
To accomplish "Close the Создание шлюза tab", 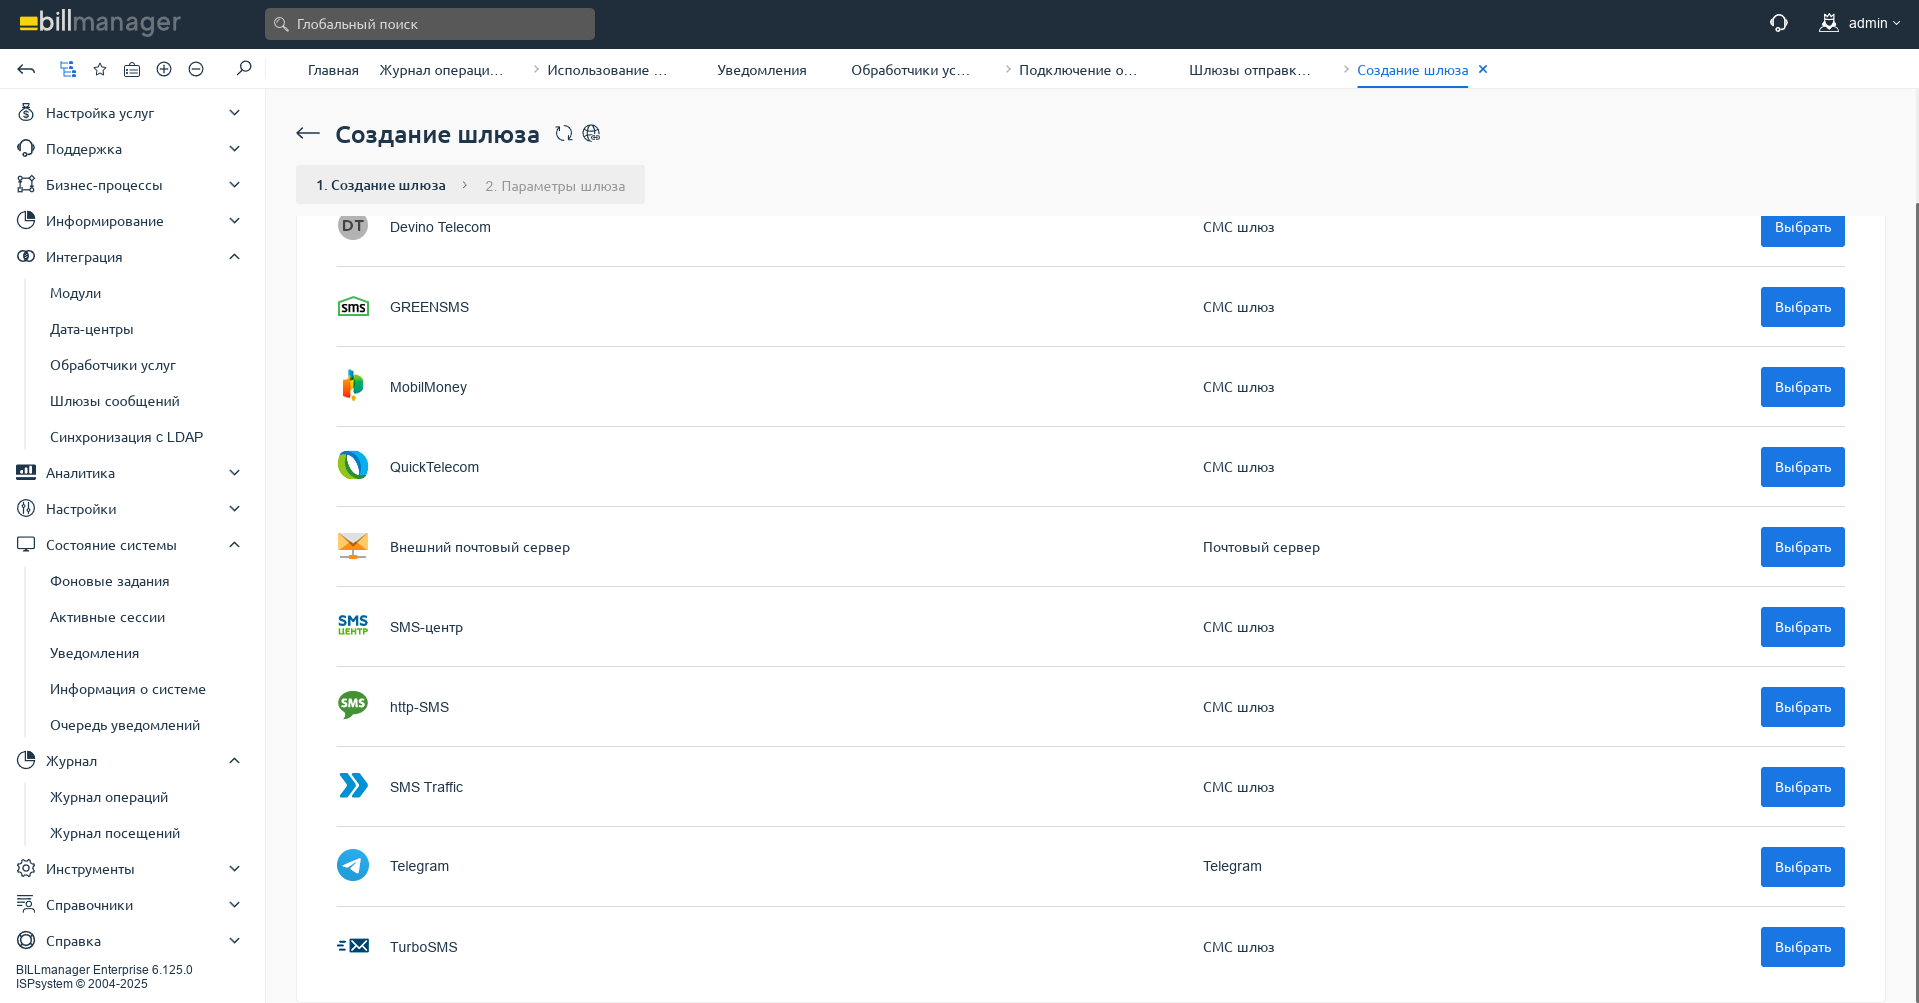I will click(x=1483, y=69).
